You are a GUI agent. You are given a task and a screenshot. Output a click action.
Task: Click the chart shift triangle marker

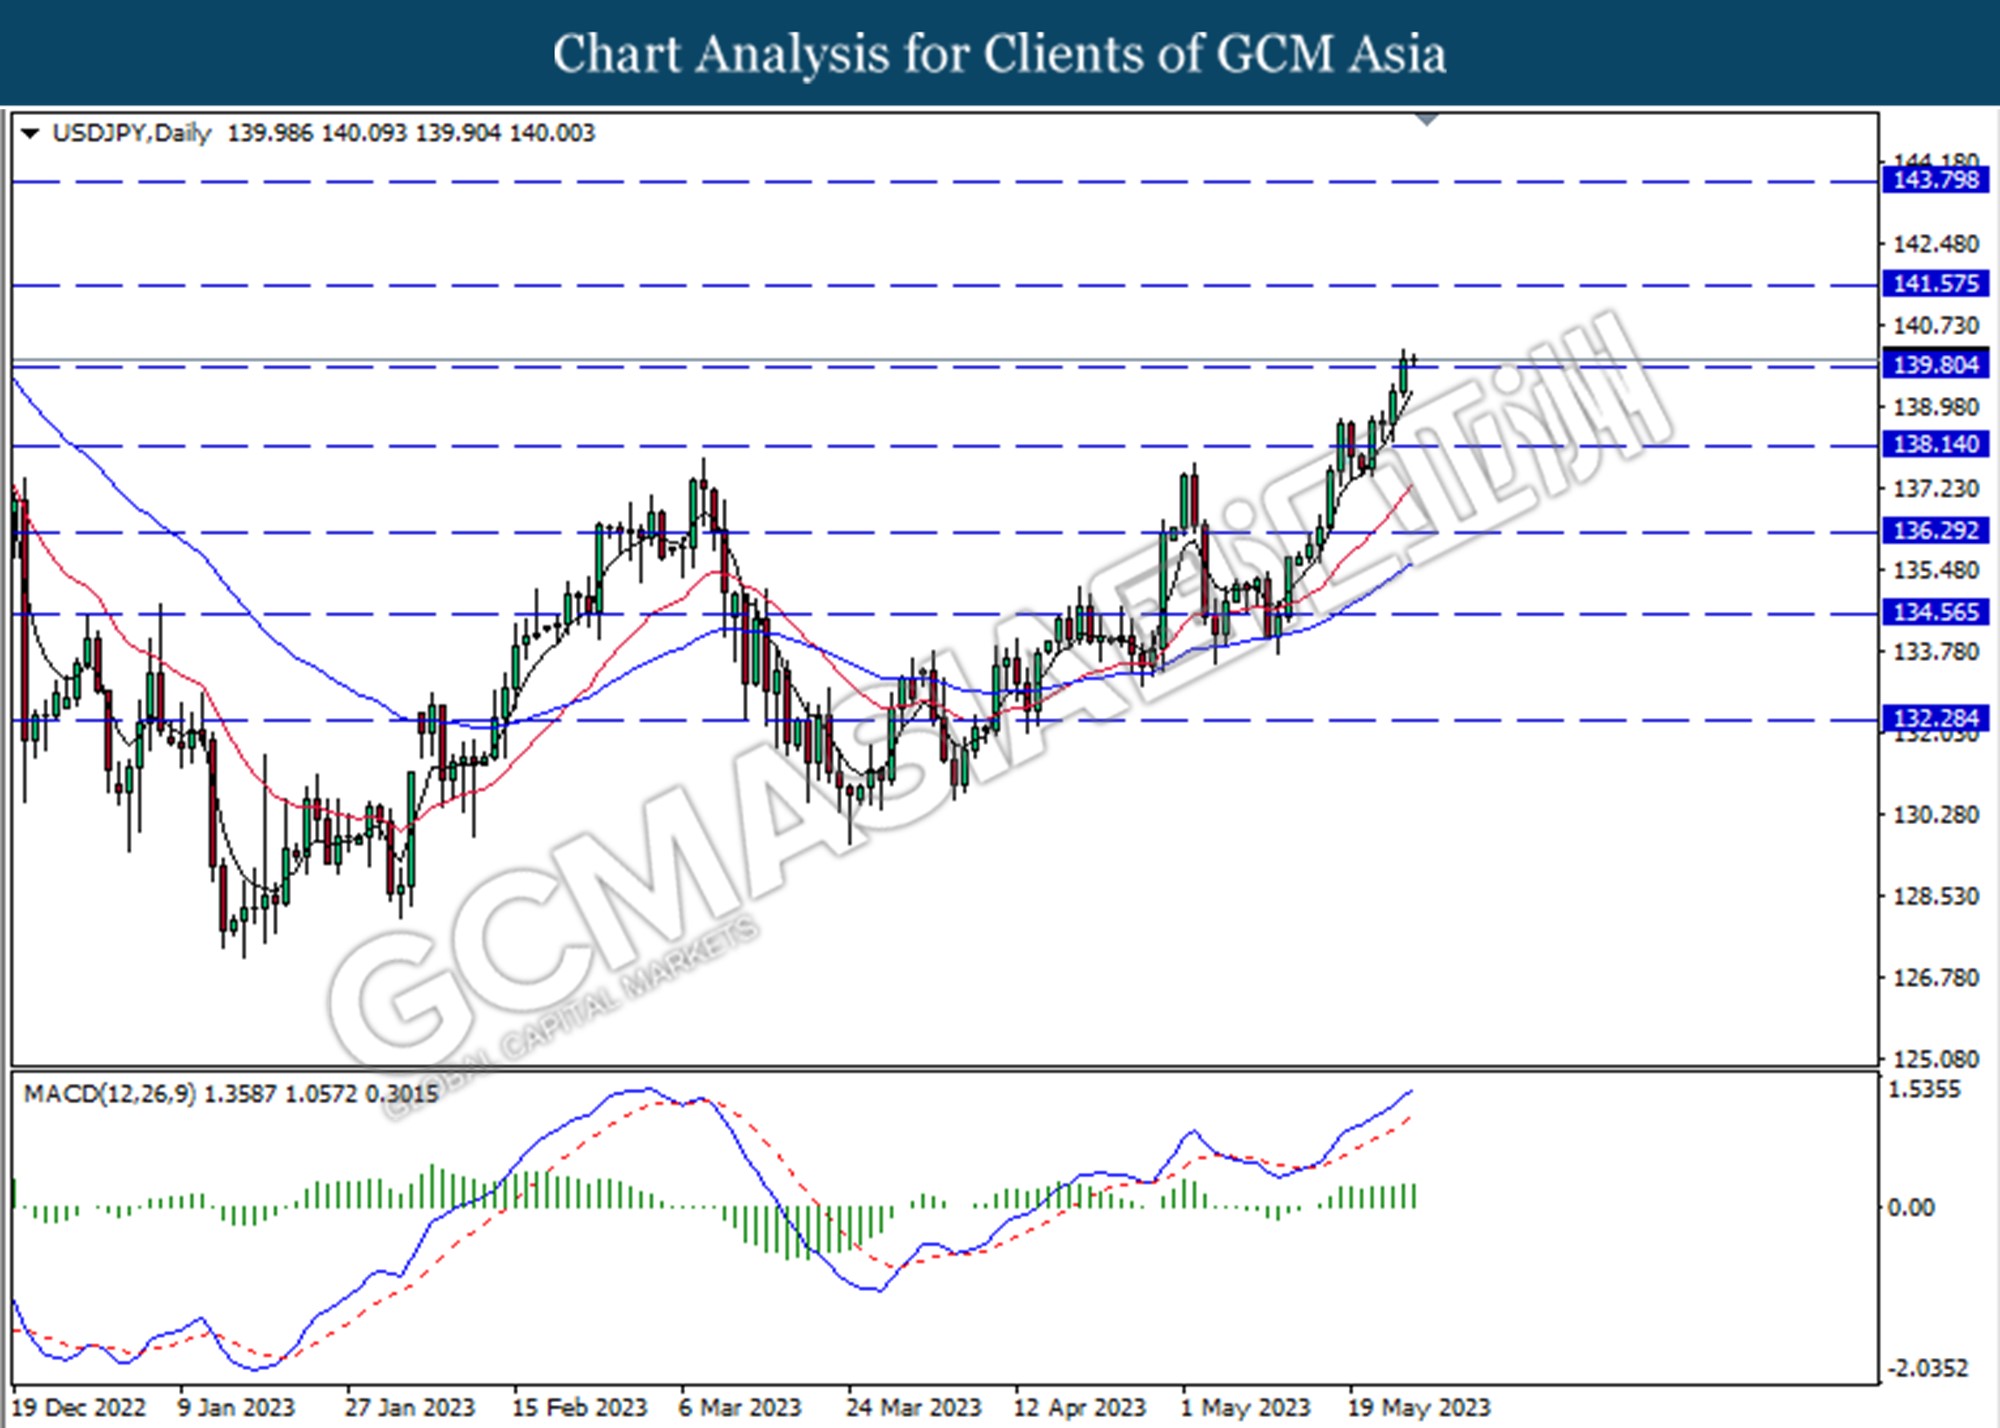1427,120
